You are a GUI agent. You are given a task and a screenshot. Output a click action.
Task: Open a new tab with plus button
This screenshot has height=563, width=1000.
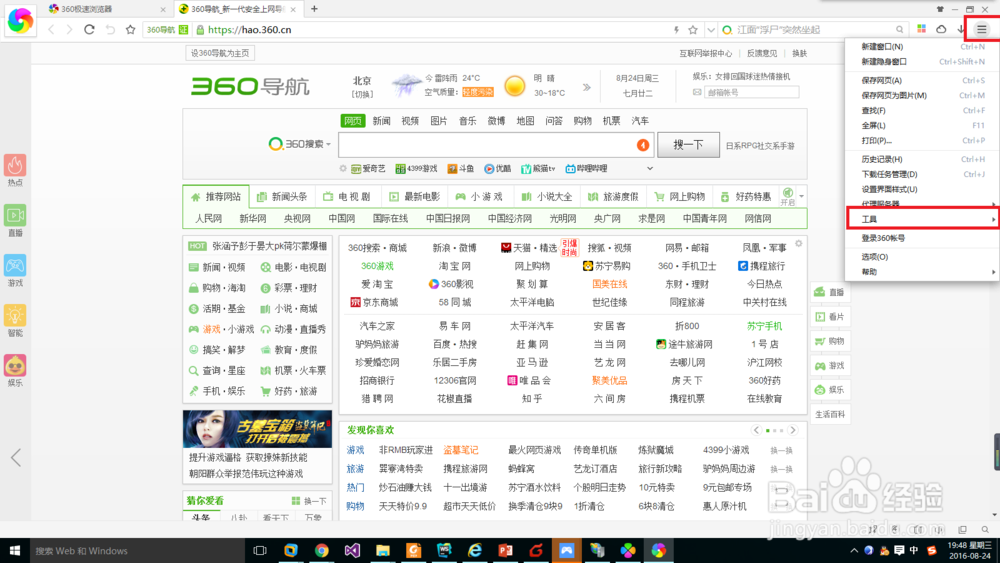point(314,9)
